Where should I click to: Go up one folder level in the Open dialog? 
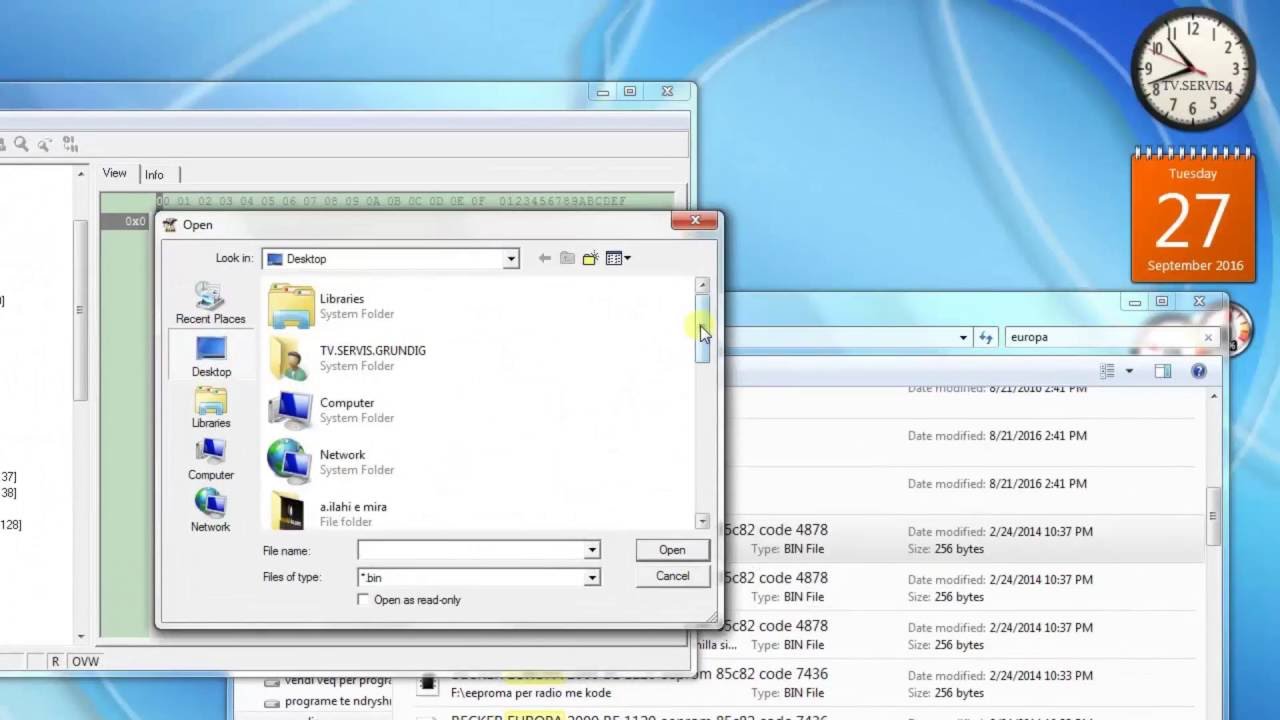point(567,258)
